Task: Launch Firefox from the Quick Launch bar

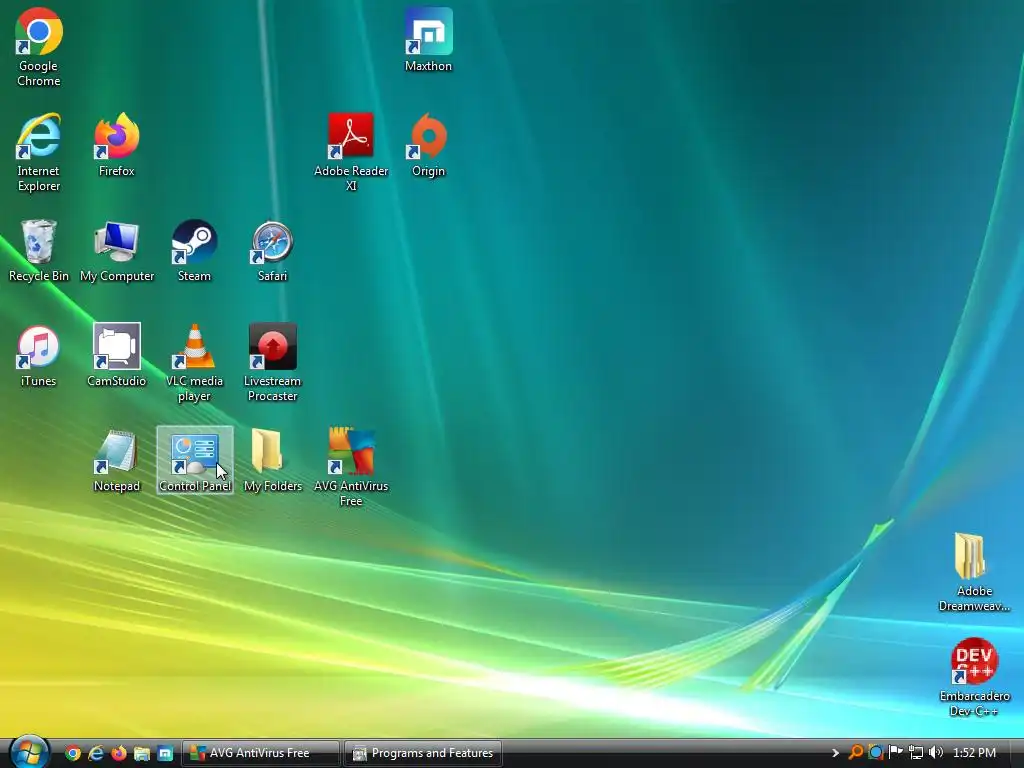Action: [x=119, y=753]
